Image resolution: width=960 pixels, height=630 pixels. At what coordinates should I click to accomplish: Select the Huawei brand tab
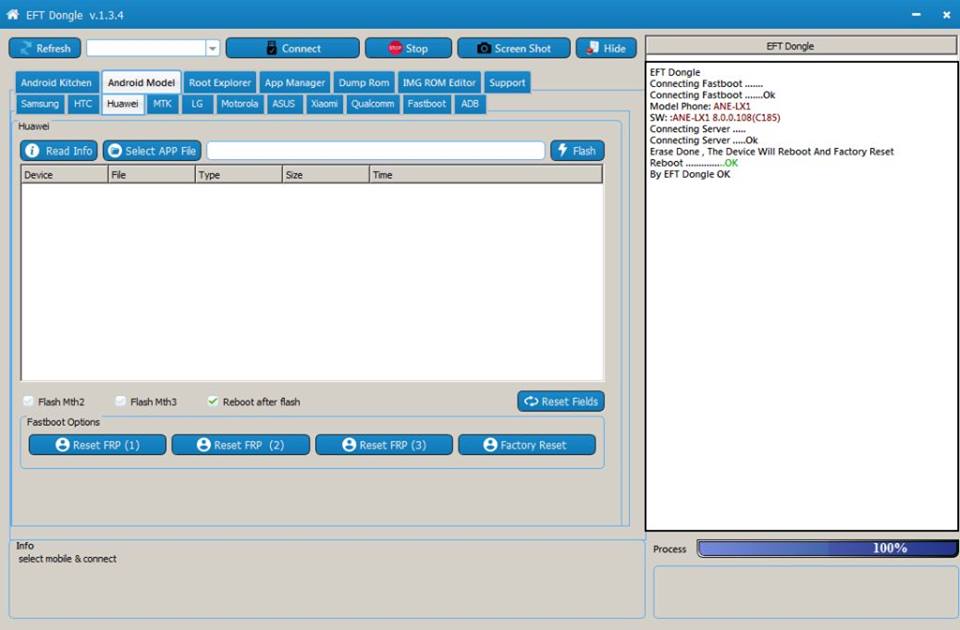123,104
